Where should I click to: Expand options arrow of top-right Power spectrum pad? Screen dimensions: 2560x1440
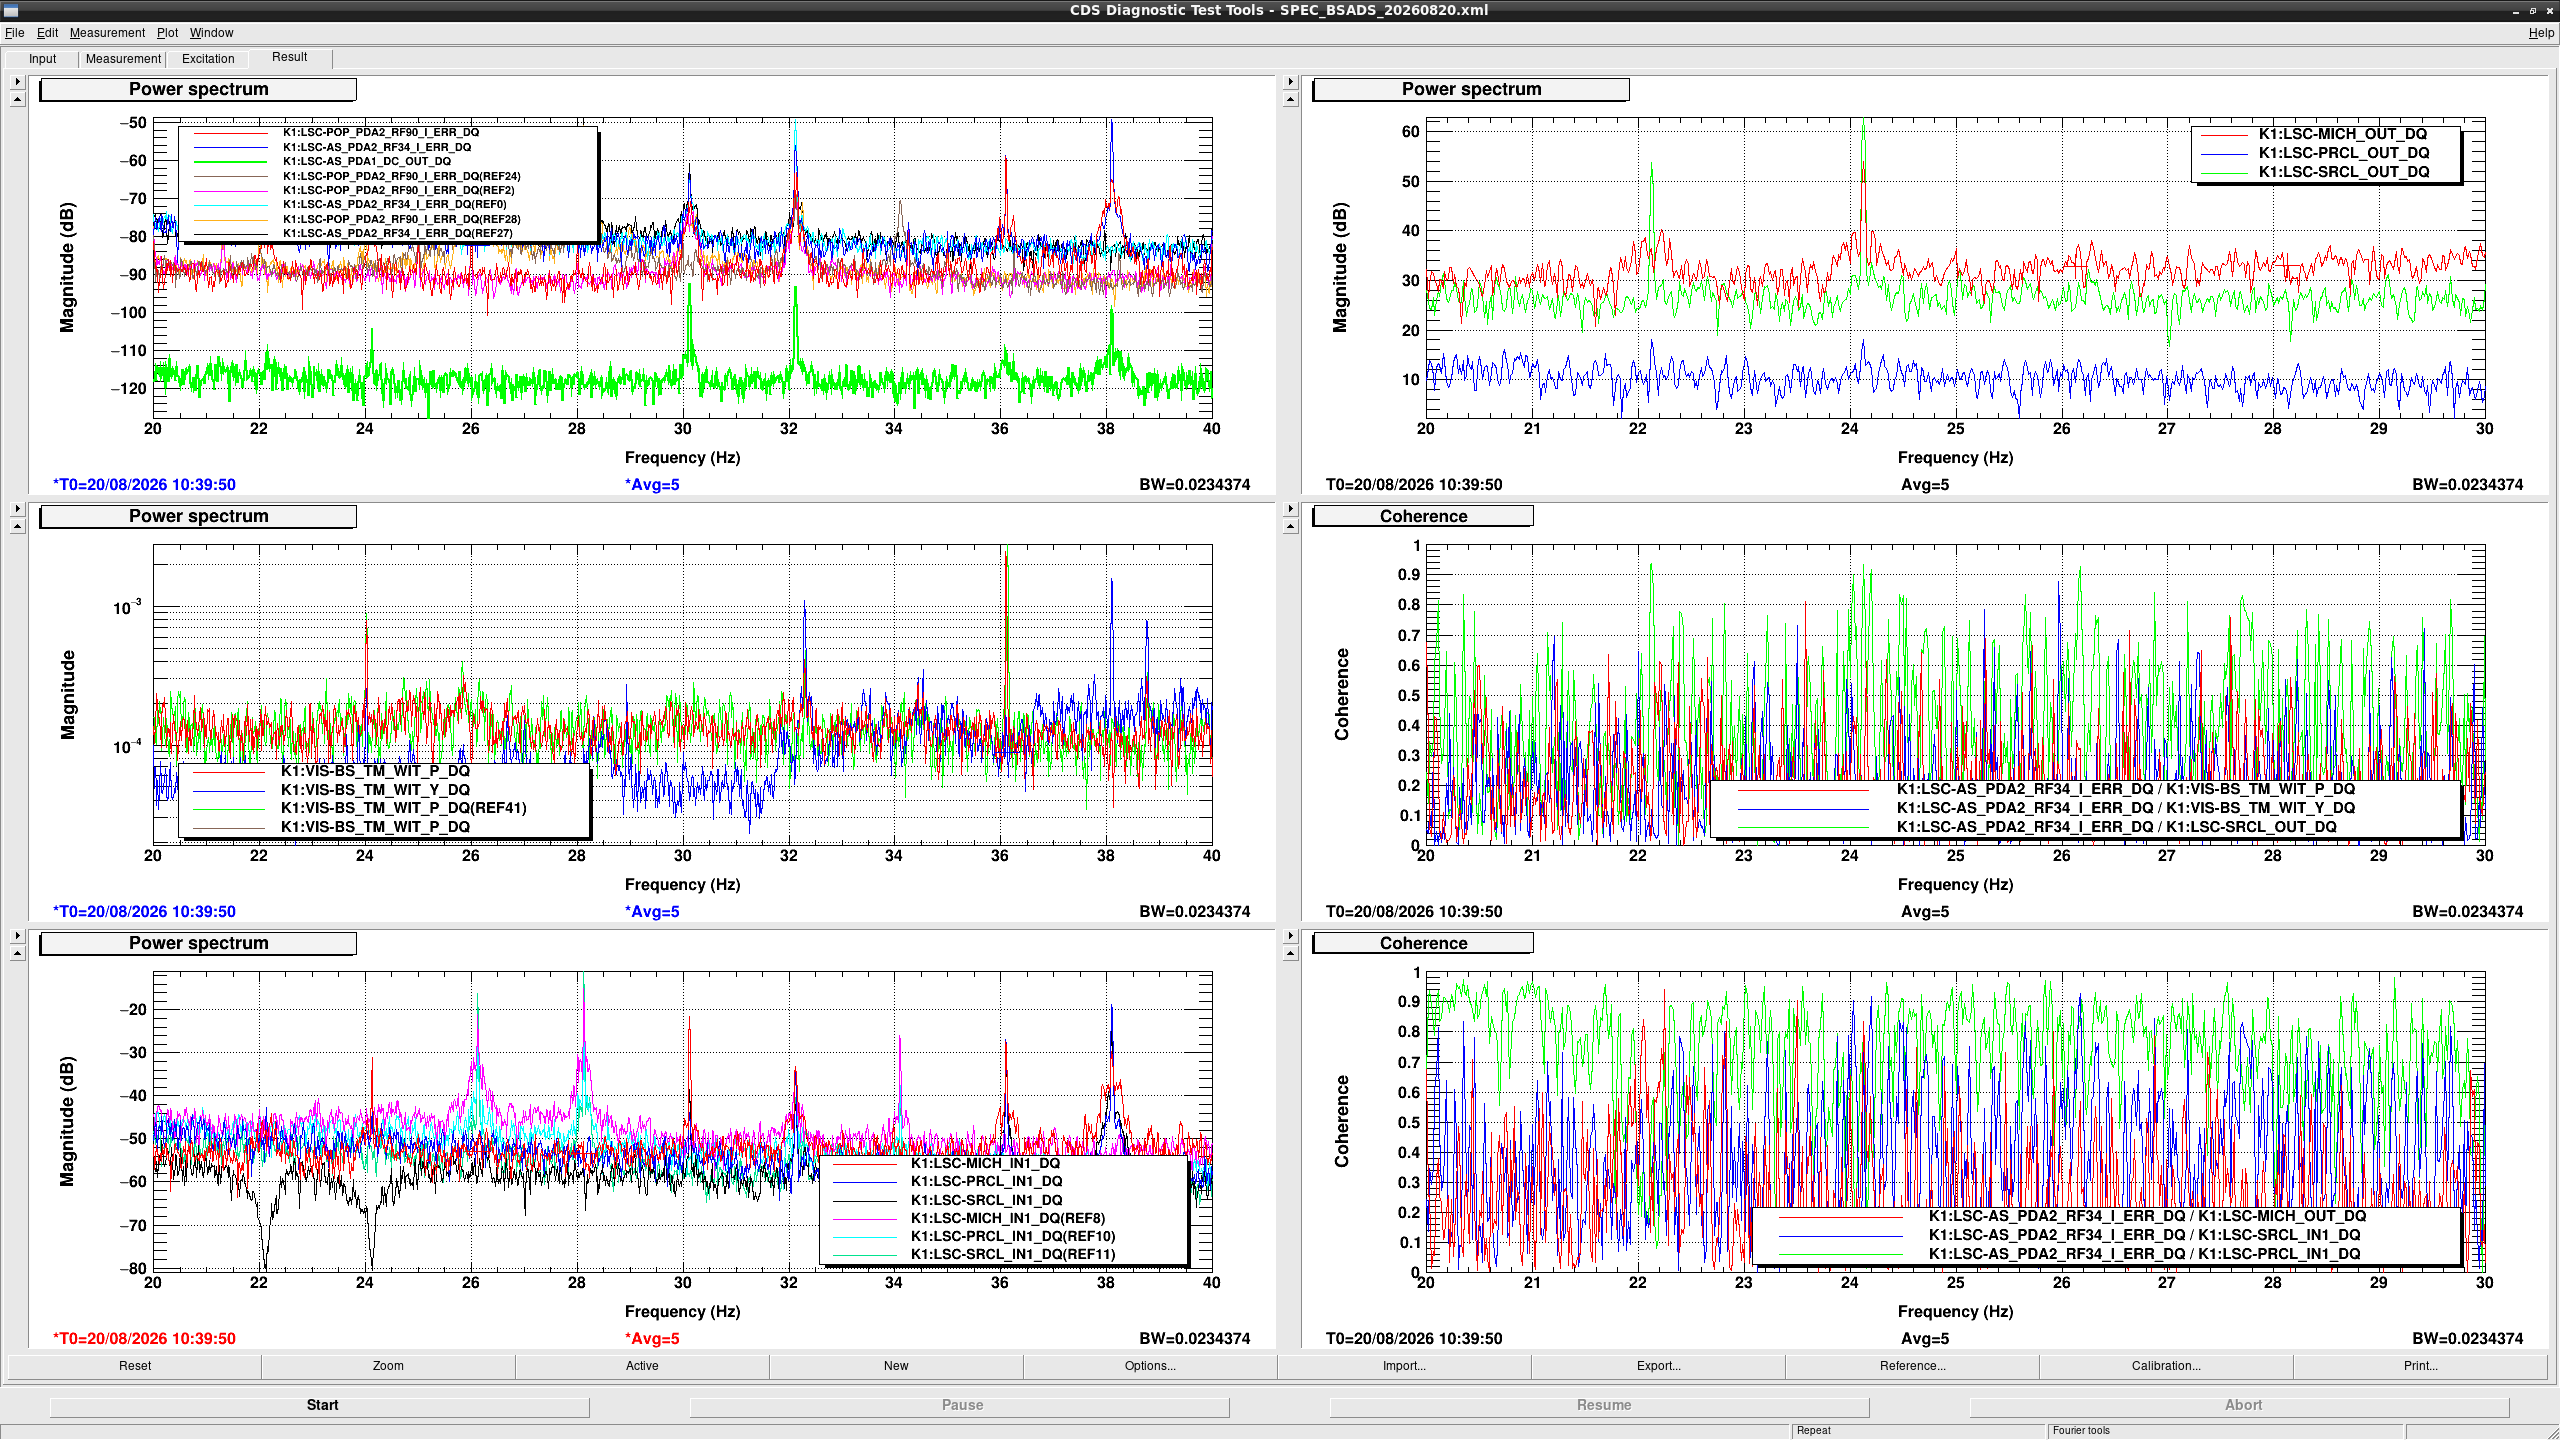point(1290,82)
